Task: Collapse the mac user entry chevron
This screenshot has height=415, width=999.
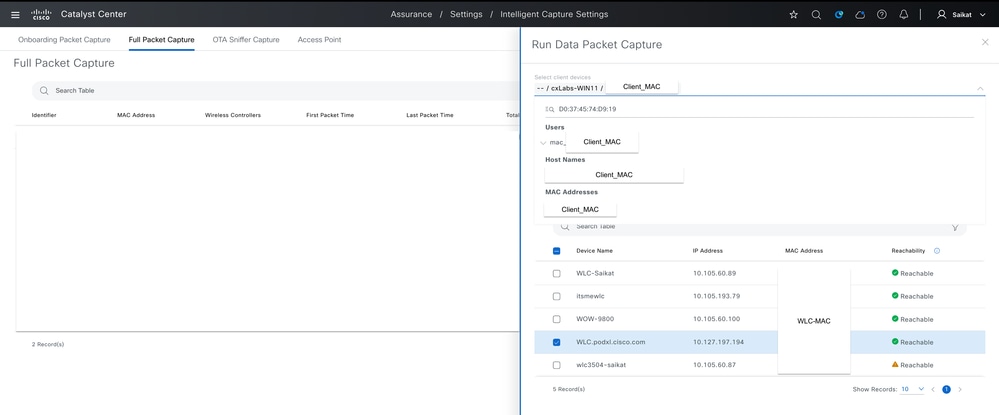Action: click(x=543, y=143)
